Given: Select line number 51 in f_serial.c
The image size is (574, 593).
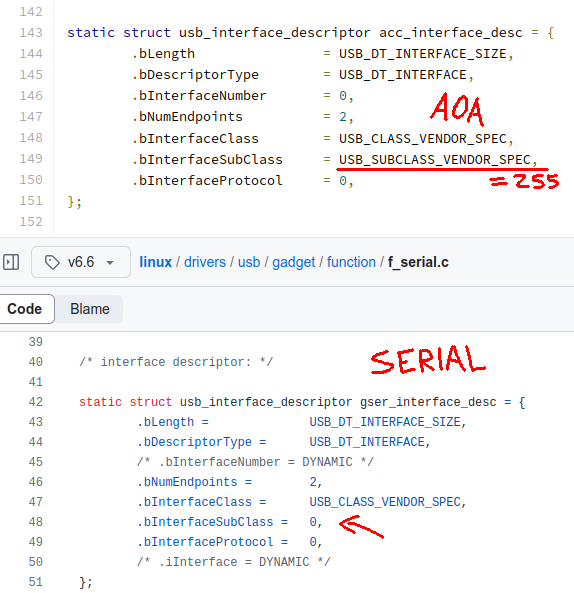Looking at the screenshot, I should point(36,582).
